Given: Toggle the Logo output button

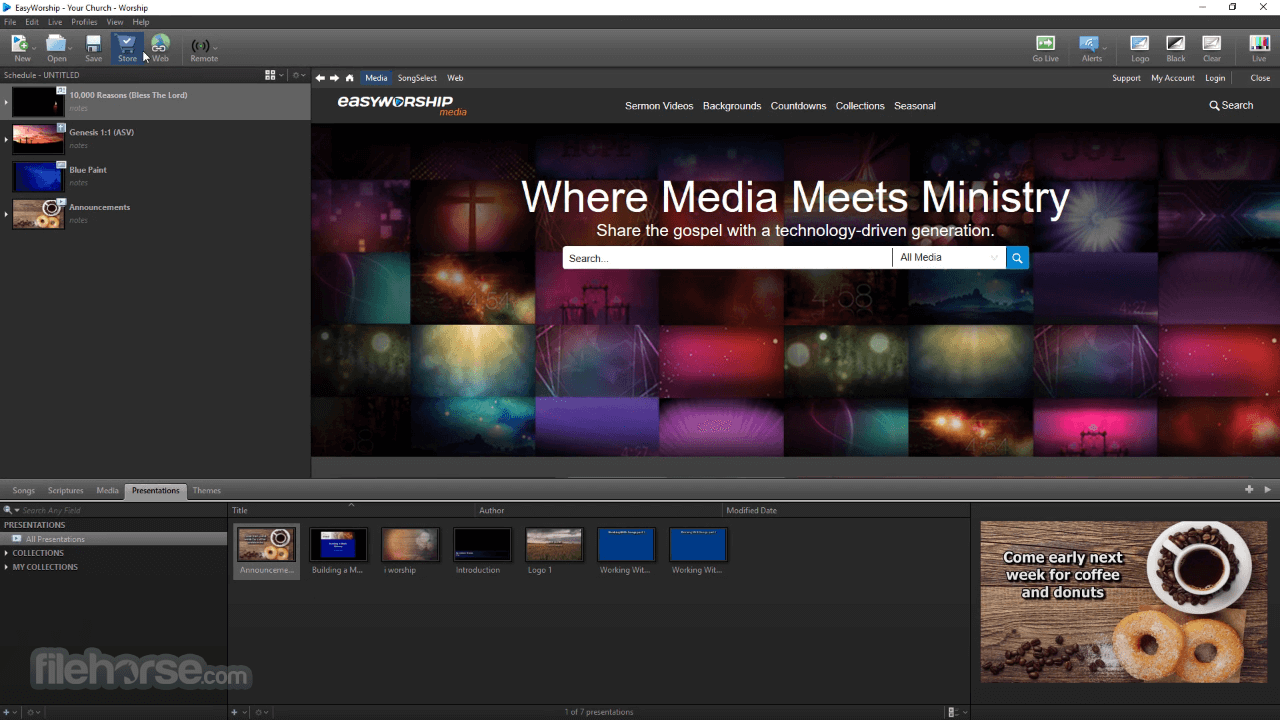Looking at the screenshot, I should (x=1140, y=43).
